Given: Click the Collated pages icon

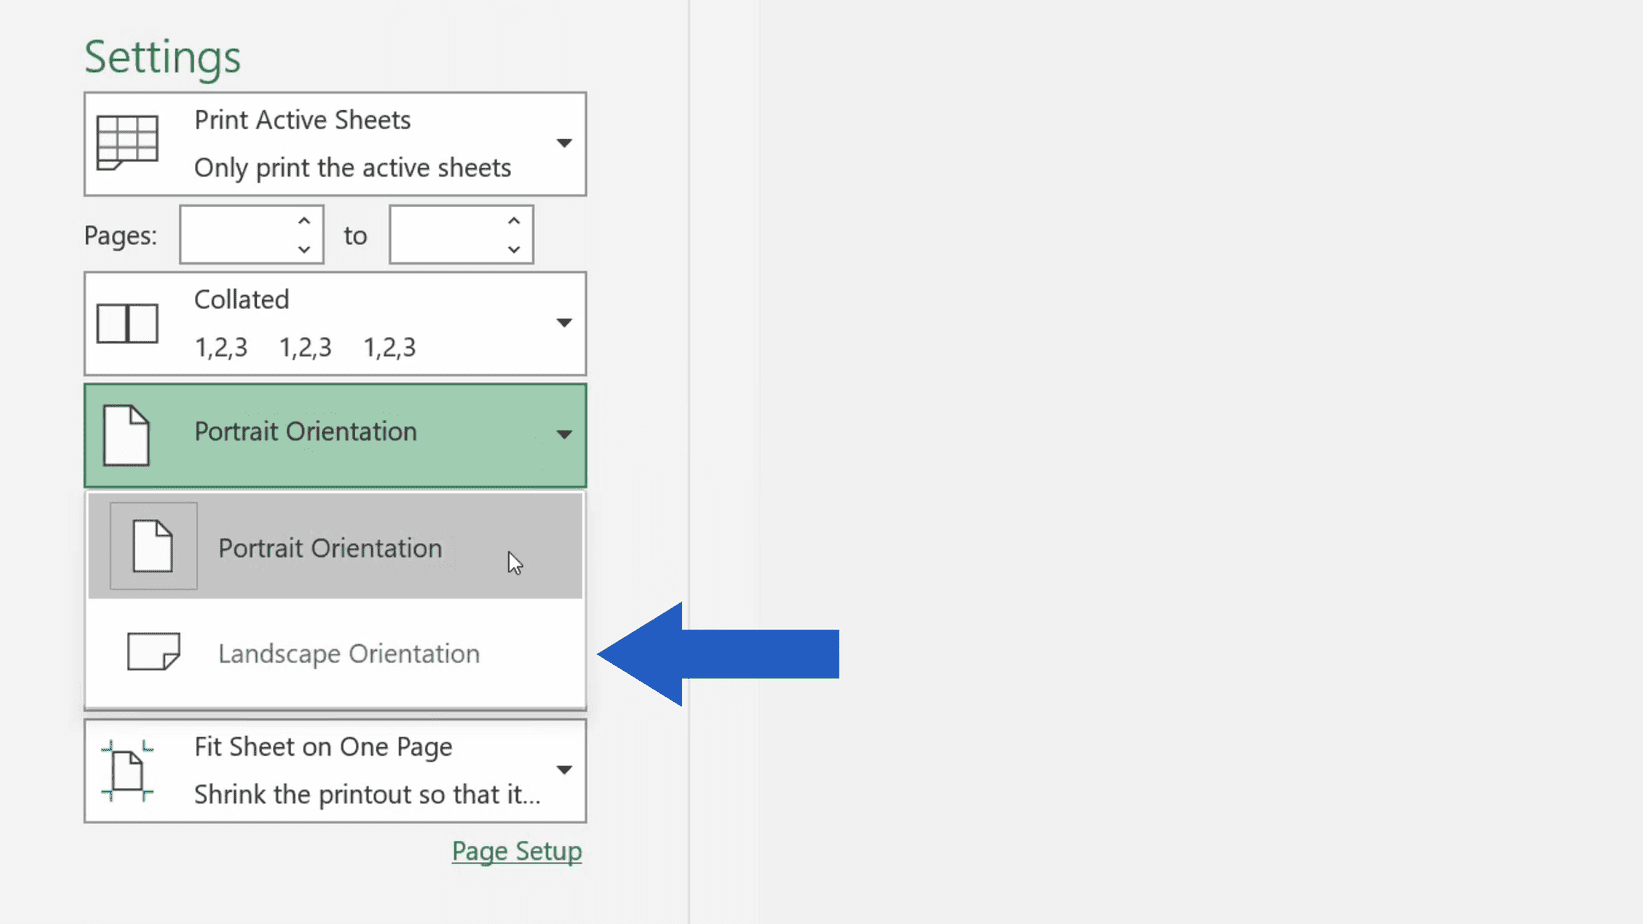Looking at the screenshot, I should point(127,324).
